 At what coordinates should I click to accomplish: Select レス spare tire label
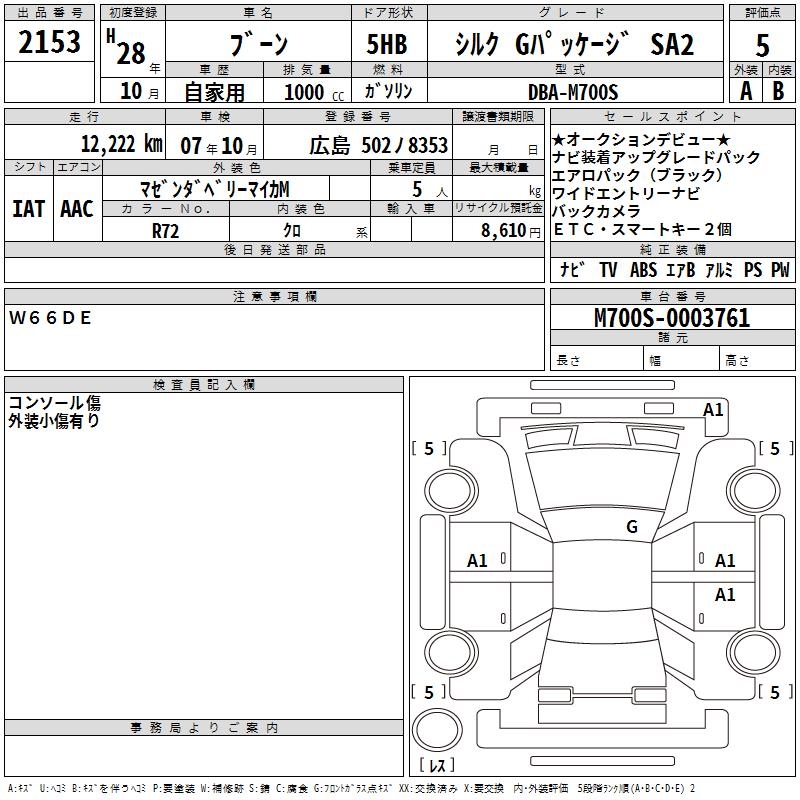[x=437, y=764]
